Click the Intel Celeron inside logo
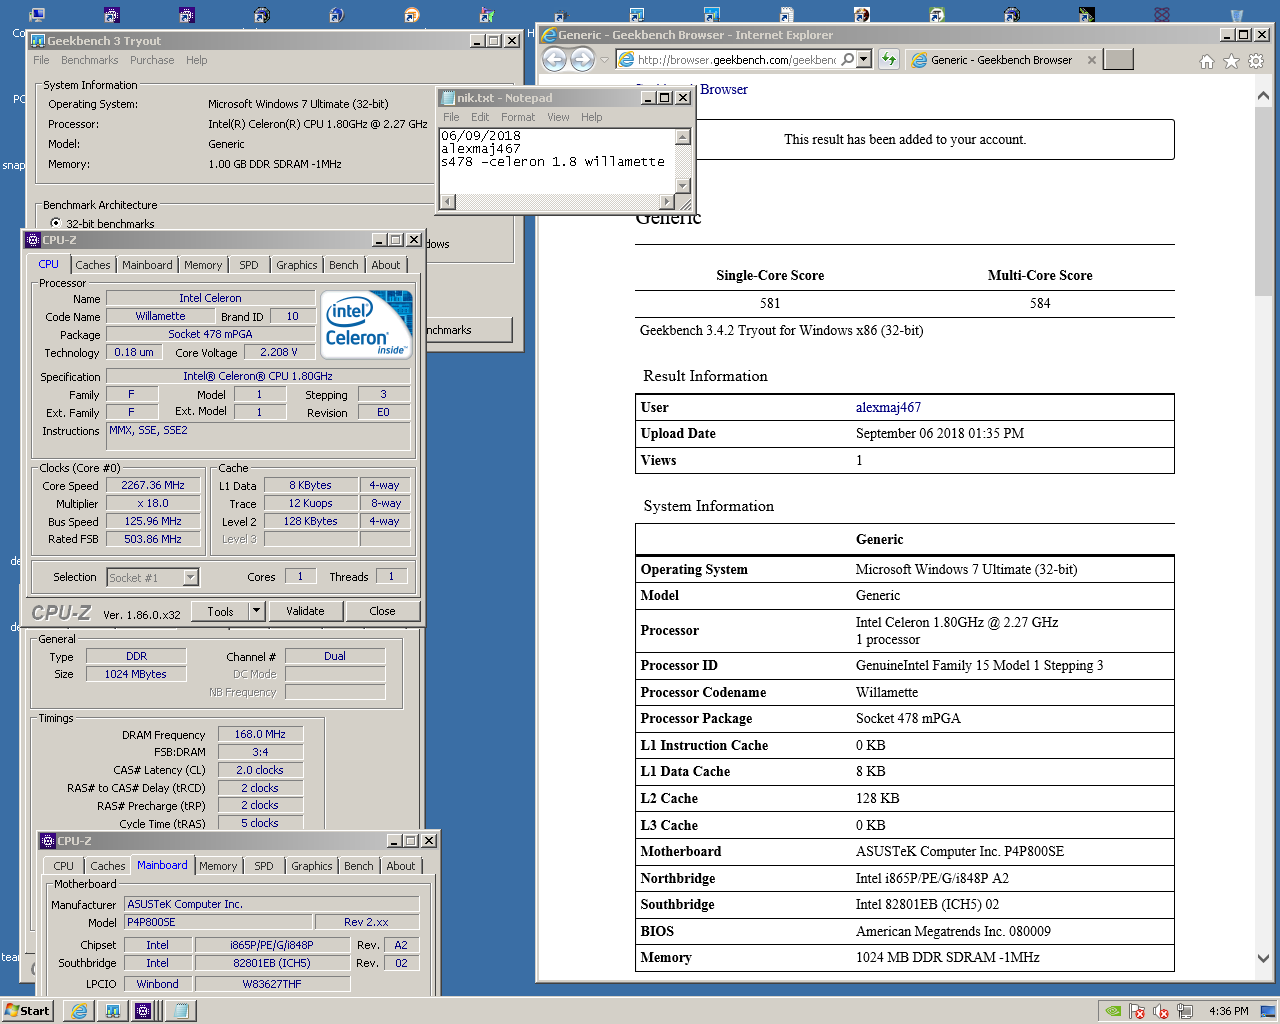Viewport: 1280px width, 1024px height. coord(366,323)
